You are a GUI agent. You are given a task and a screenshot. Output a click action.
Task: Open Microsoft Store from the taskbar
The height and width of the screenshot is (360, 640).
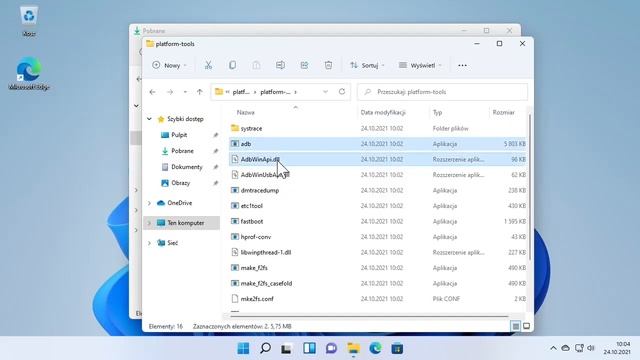pyautogui.click(x=397, y=348)
